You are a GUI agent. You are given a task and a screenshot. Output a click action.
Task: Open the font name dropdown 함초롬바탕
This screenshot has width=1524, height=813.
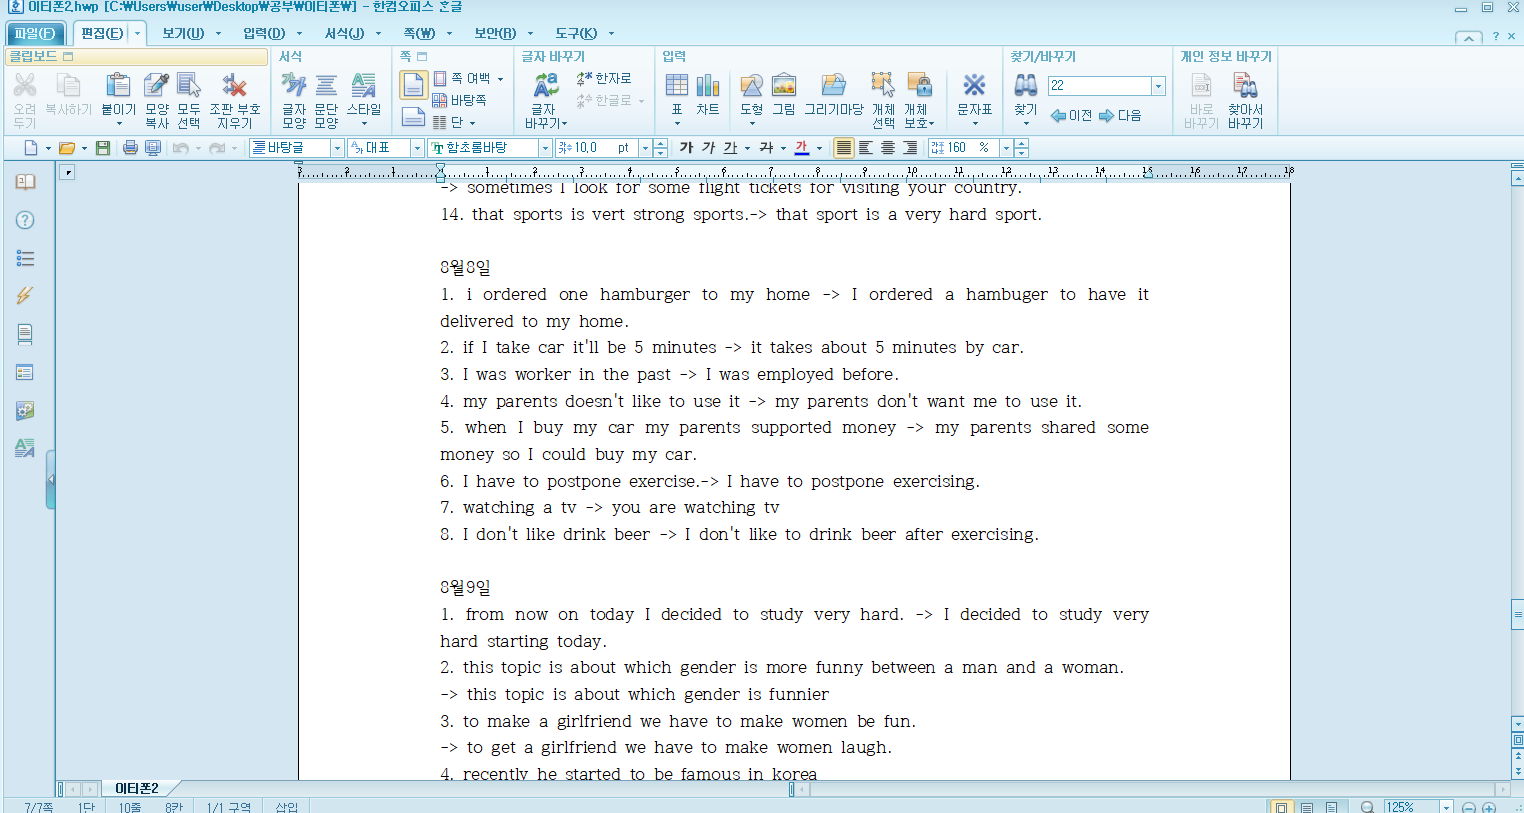coord(545,148)
